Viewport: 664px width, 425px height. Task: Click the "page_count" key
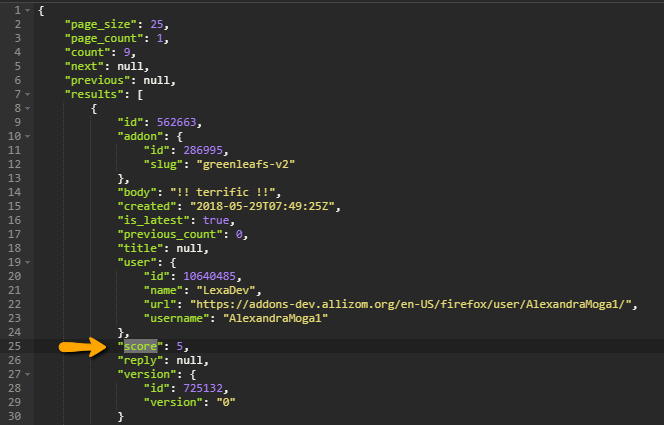[x=104, y=39]
